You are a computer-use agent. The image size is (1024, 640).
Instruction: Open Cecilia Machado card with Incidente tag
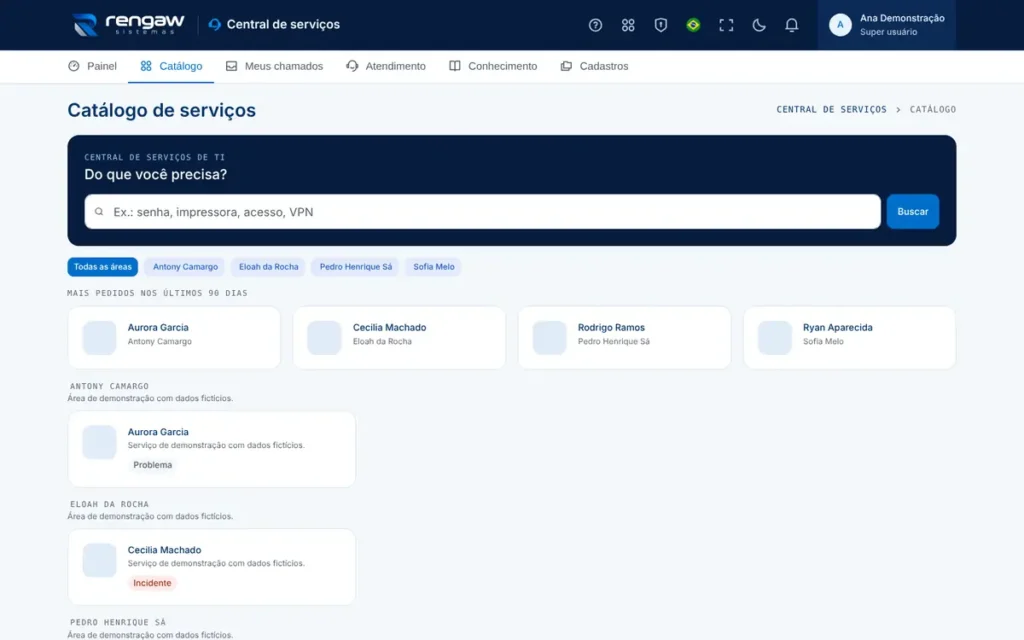coord(212,567)
